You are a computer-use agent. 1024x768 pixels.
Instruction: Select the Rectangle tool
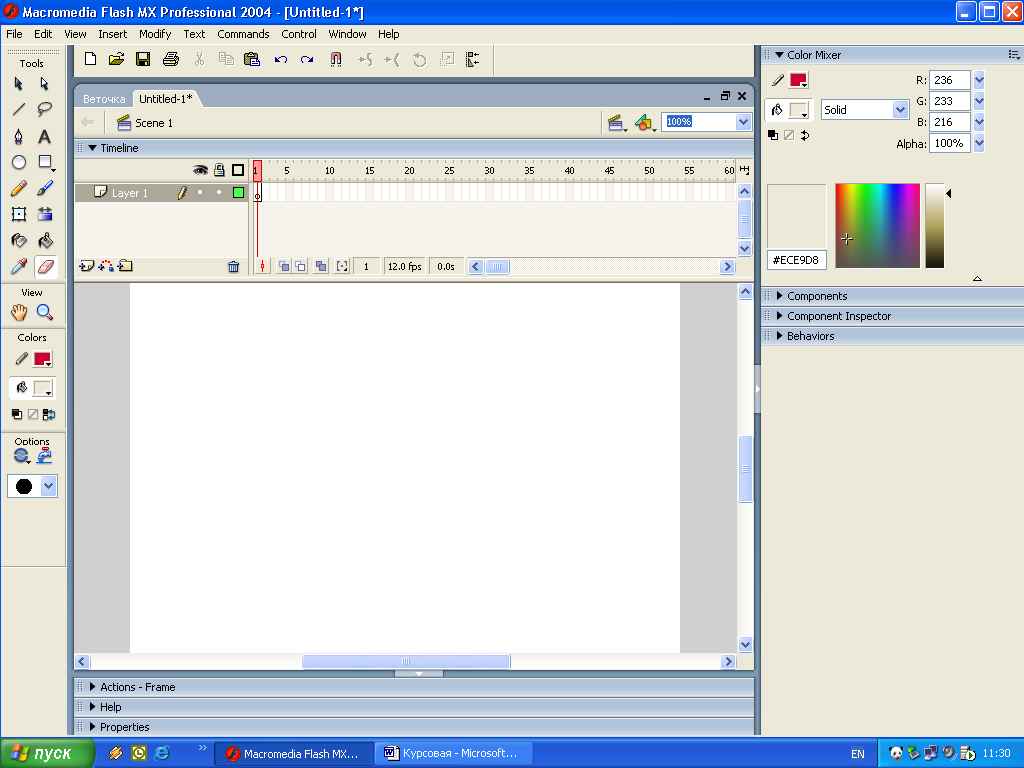pos(44,162)
